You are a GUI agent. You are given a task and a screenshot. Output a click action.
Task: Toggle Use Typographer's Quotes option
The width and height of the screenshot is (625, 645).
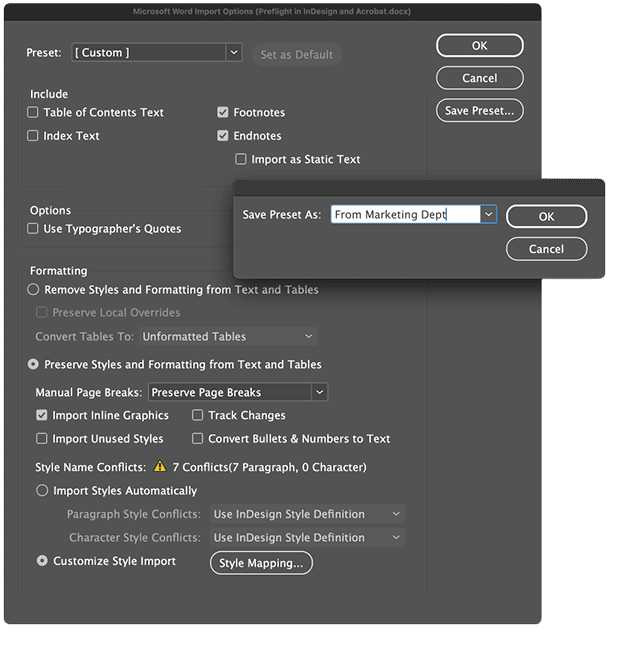34,229
